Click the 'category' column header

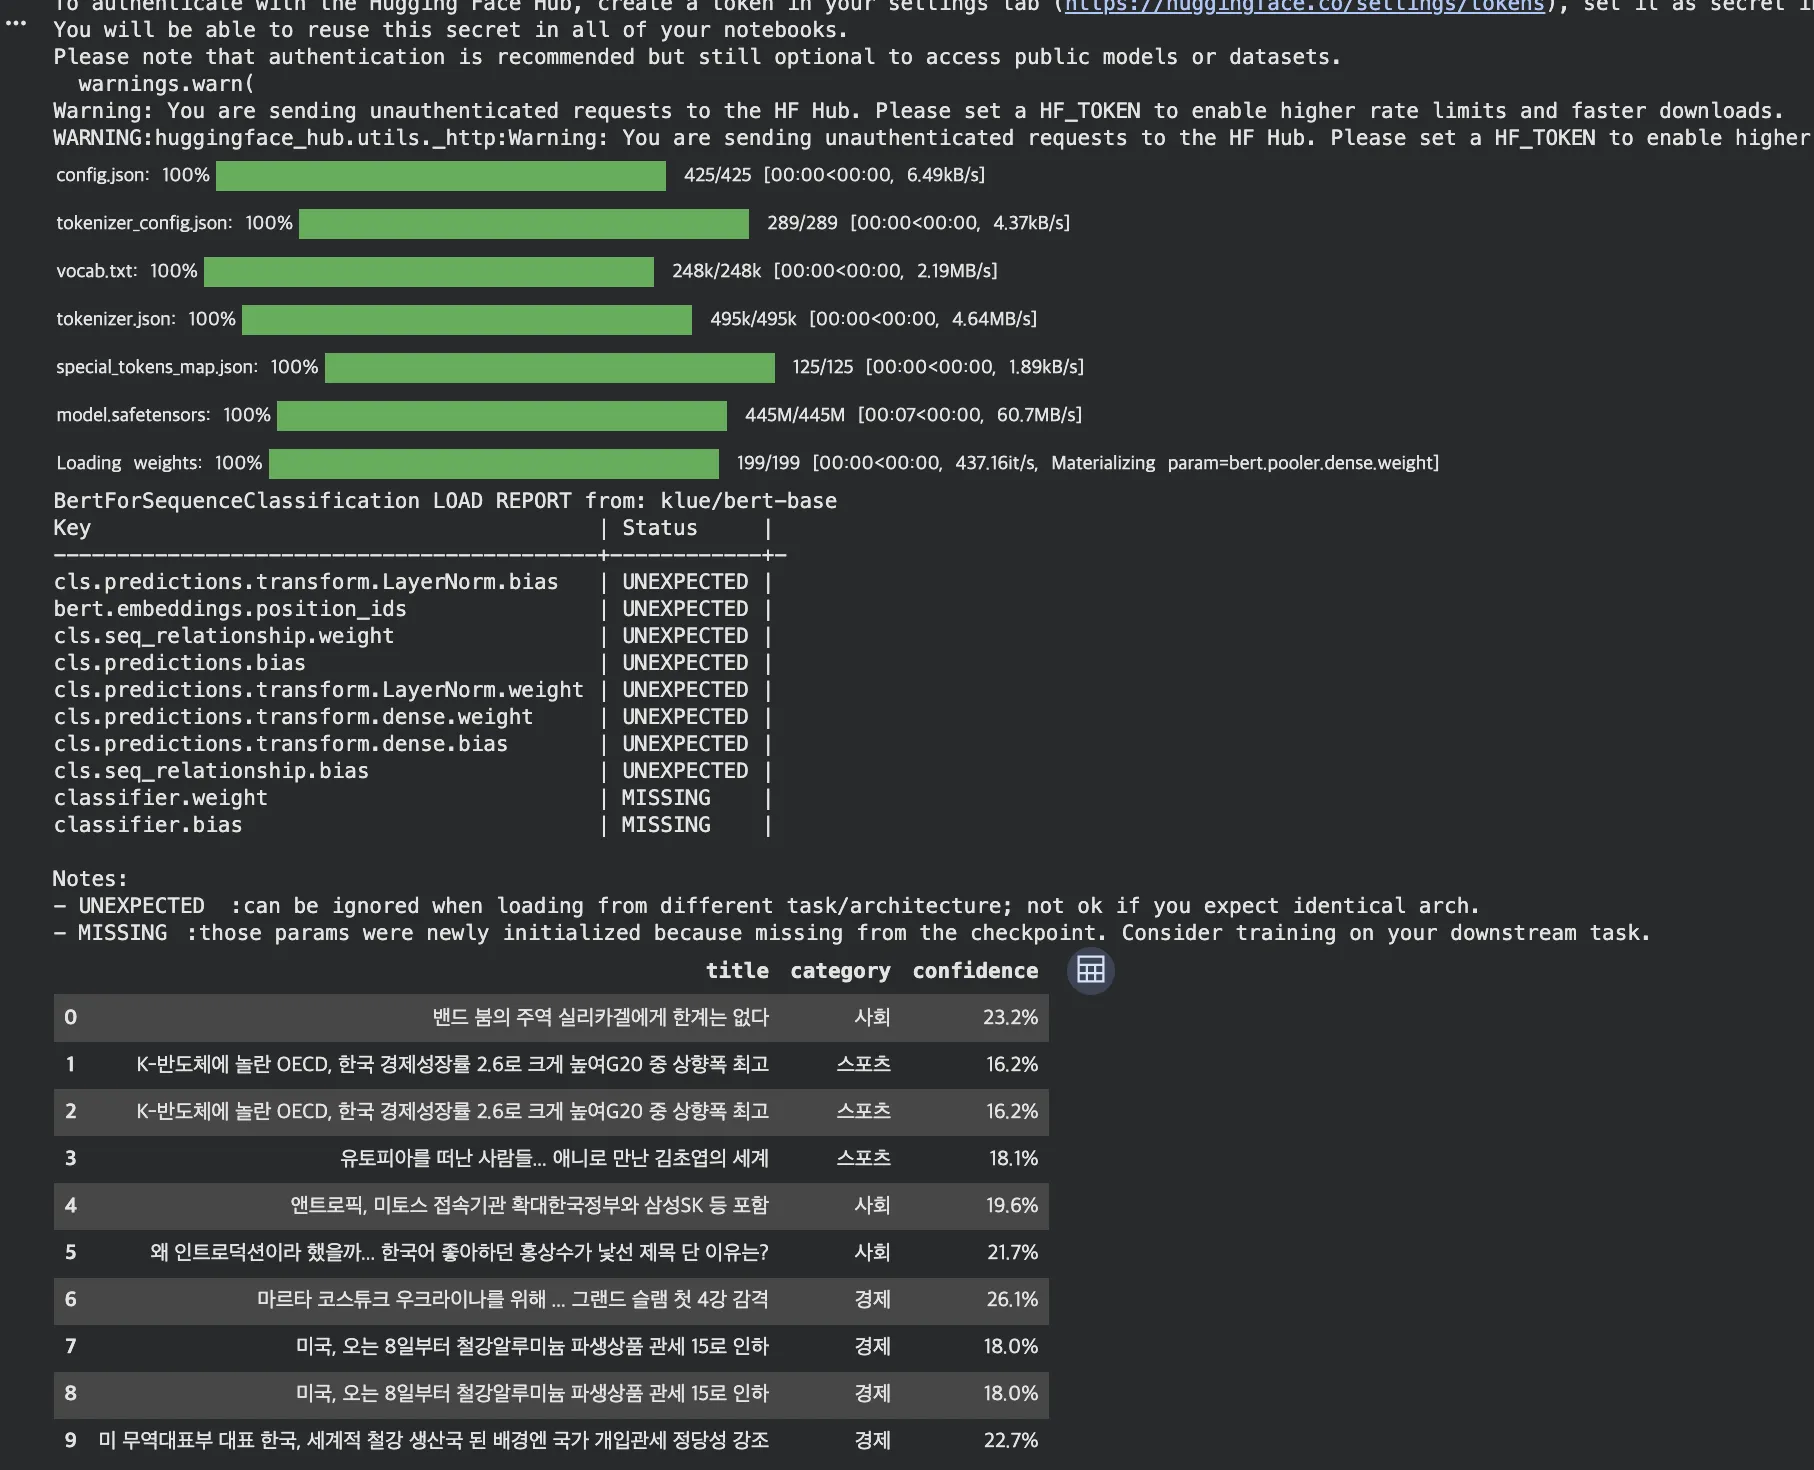pyautogui.click(x=840, y=970)
